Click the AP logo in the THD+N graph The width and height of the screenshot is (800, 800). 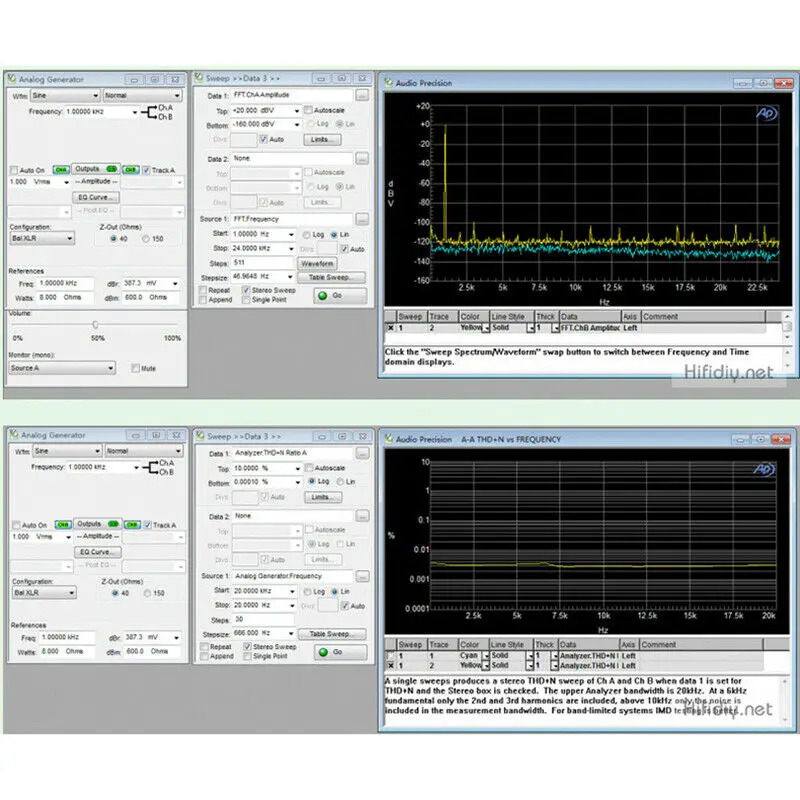coord(764,469)
